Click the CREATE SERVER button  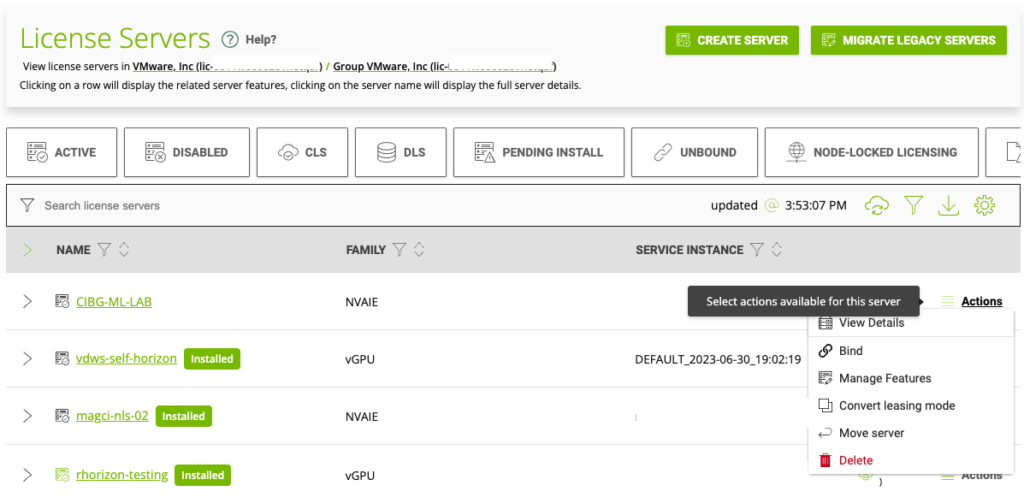click(x=732, y=40)
